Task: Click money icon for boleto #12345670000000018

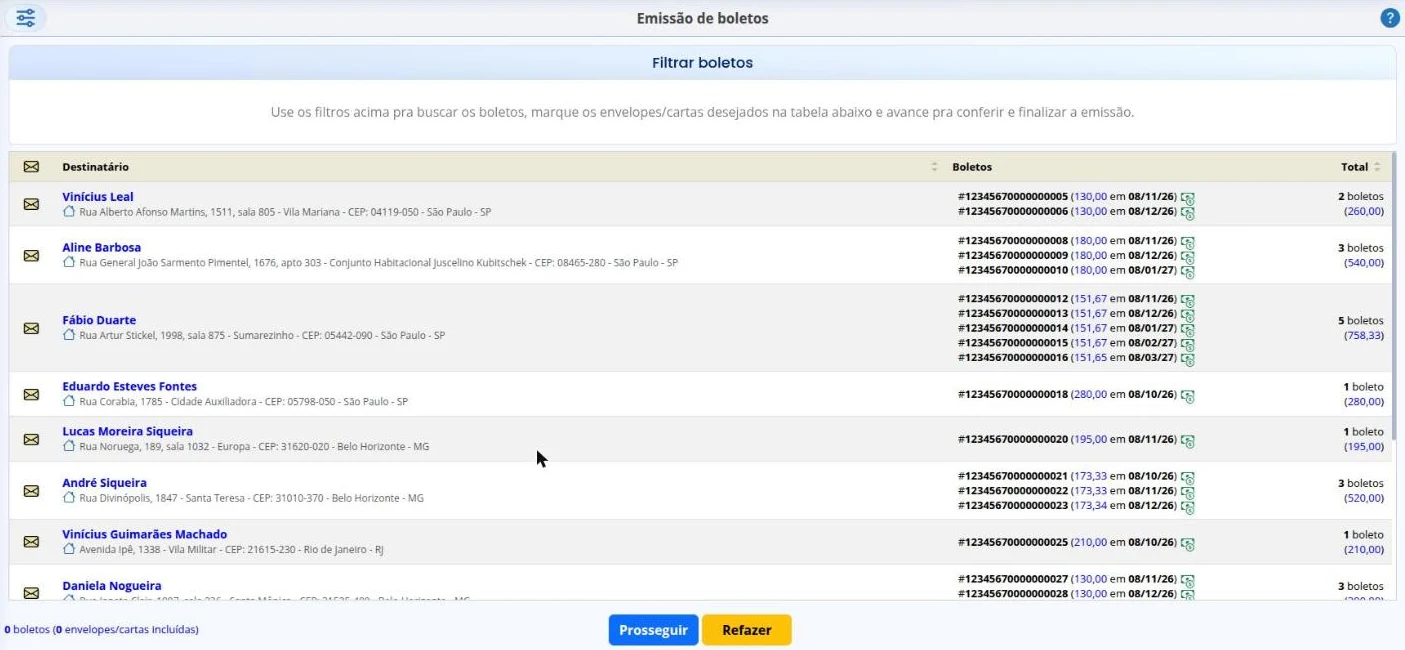Action: click(x=1188, y=396)
